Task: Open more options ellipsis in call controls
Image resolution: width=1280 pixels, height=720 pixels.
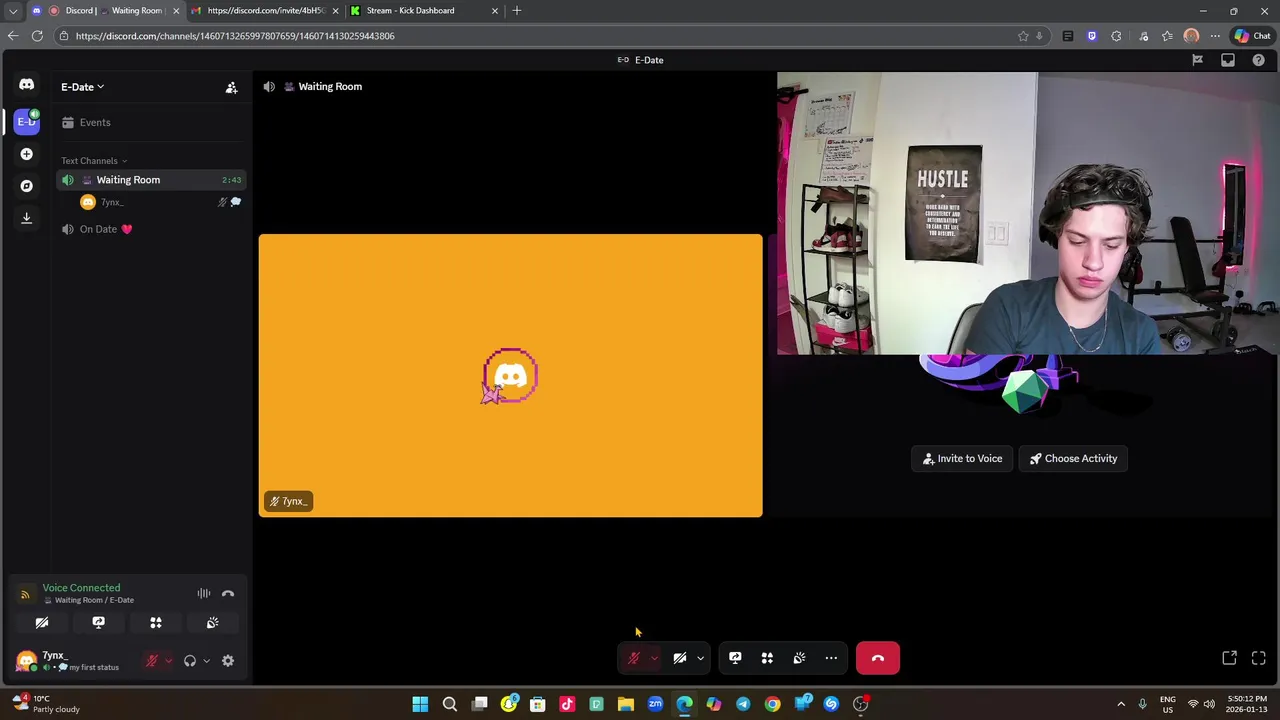Action: tap(831, 658)
